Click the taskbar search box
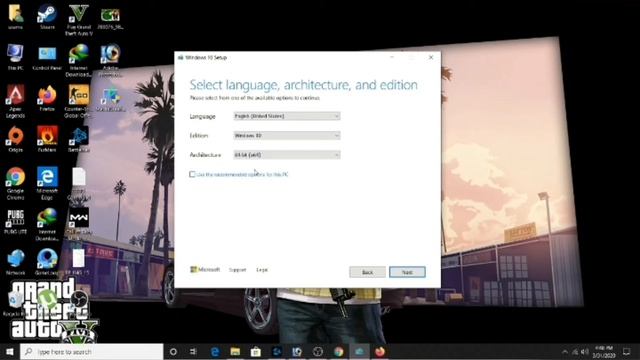This screenshot has height=360, width=640. (x=92, y=351)
